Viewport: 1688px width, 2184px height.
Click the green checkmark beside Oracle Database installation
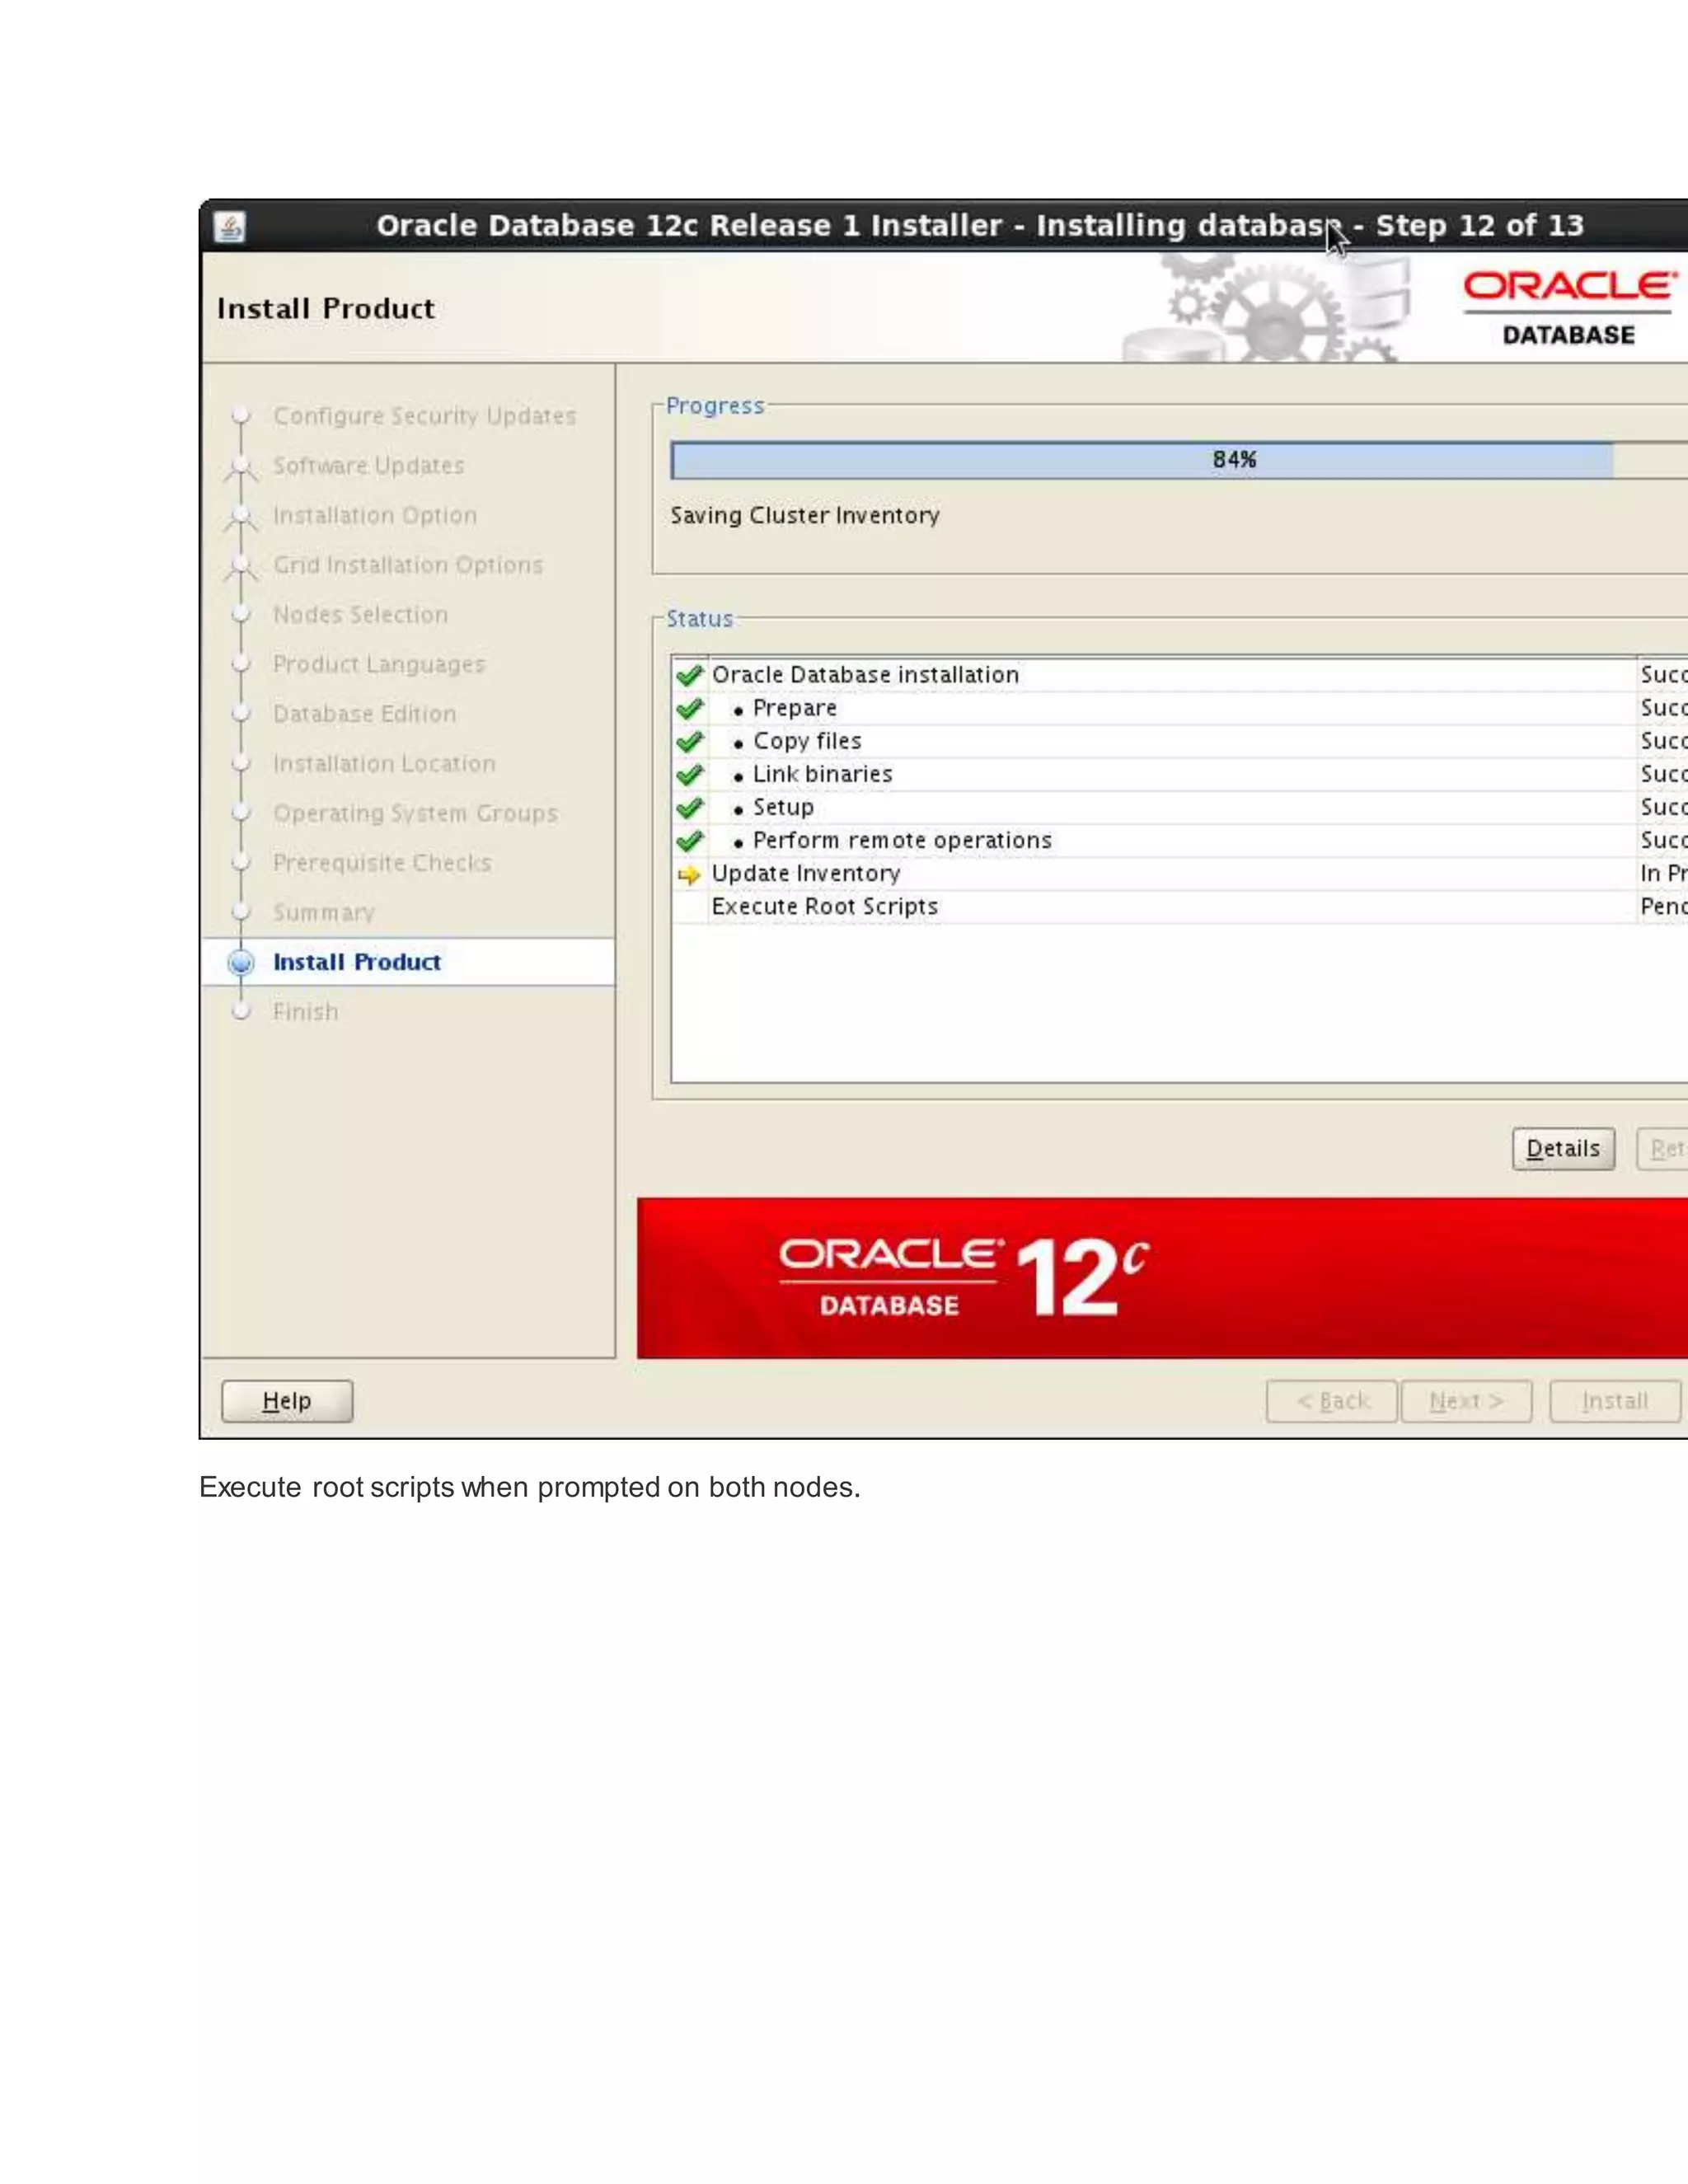click(689, 676)
